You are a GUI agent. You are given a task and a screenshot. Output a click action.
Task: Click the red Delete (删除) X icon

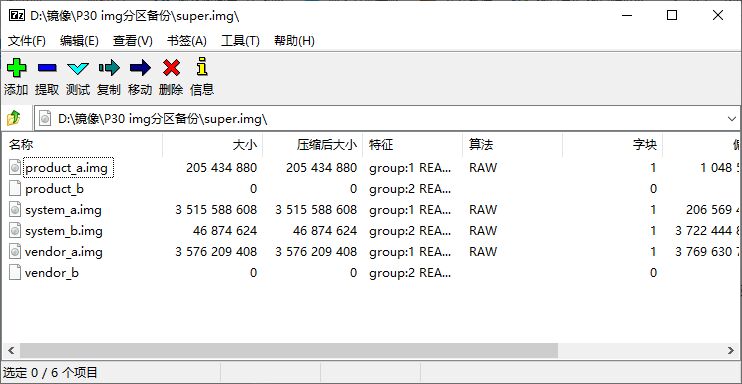[x=171, y=68]
